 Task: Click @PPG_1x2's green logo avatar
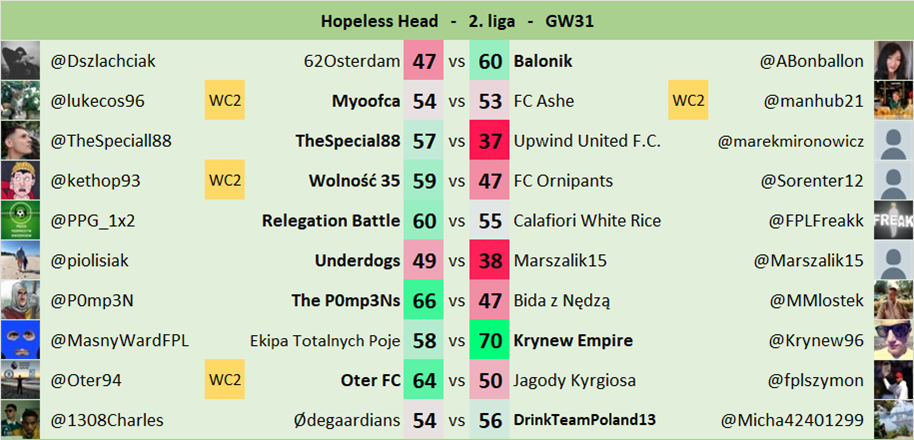[x=20, y=220]
